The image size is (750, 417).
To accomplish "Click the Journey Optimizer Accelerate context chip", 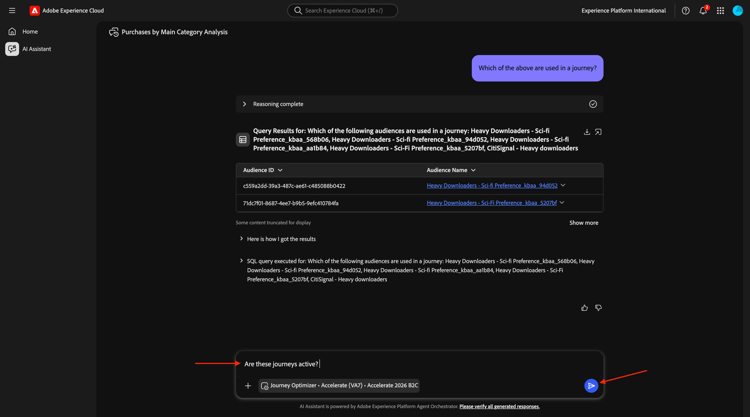I will click(x=339, y=385).
